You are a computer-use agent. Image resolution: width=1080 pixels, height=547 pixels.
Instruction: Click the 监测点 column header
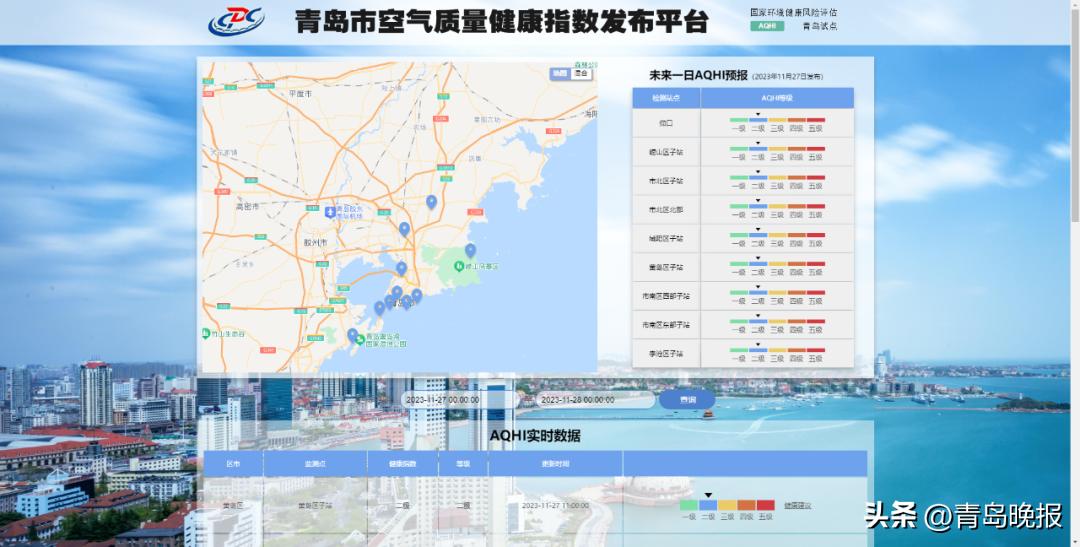tap(315, 464)
